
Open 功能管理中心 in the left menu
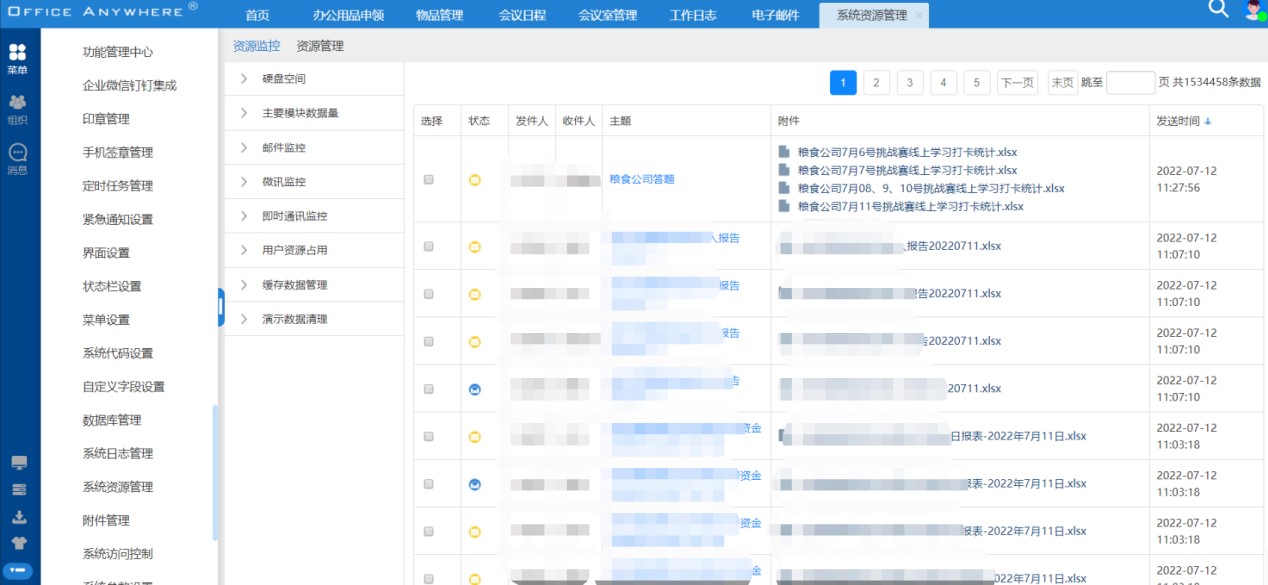click(117, 52)
